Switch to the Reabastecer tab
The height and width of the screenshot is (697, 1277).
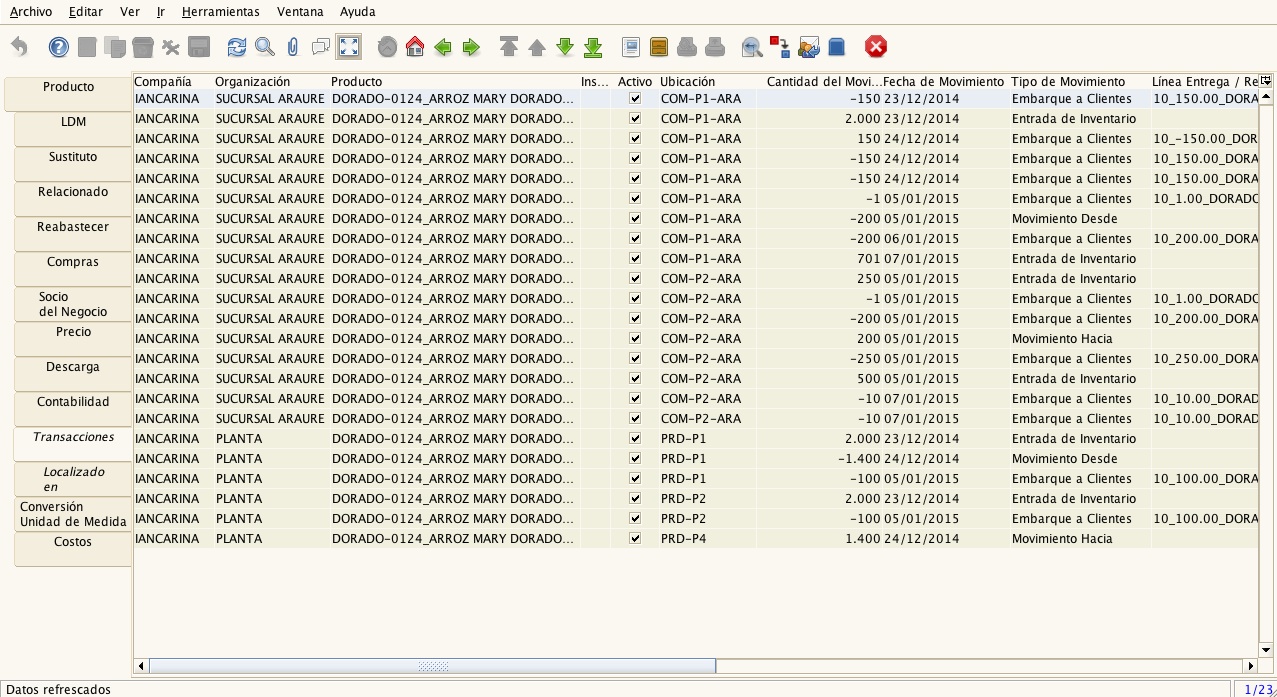73,234
